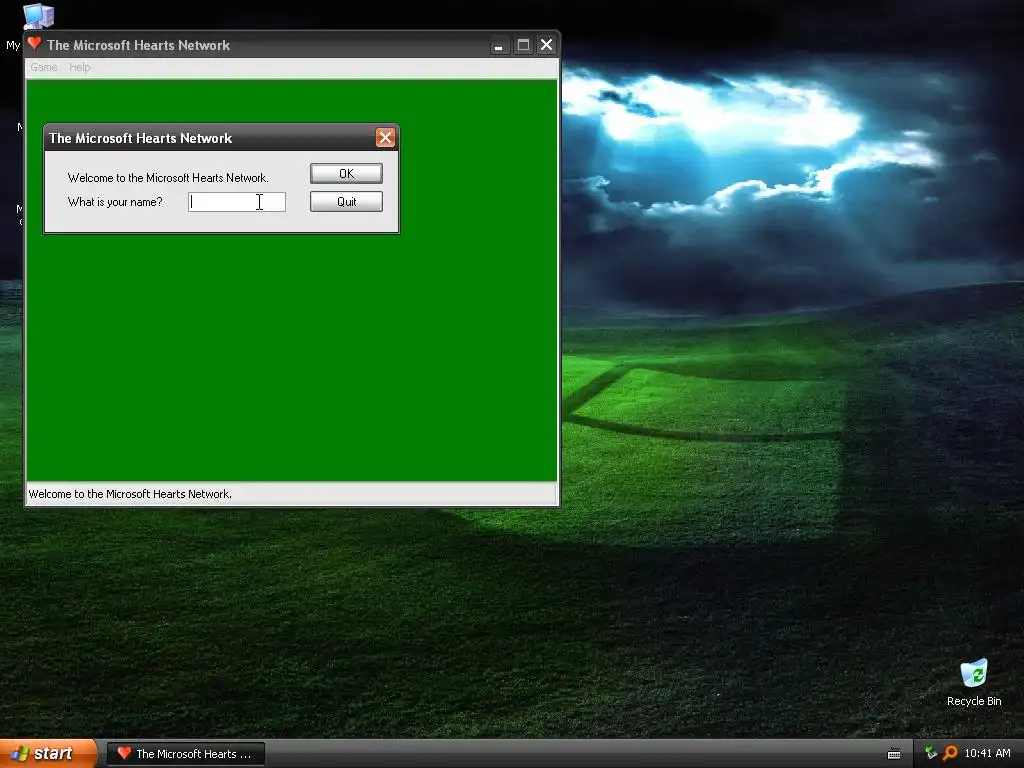Confirm name with the OK button

tap(346, 174)
